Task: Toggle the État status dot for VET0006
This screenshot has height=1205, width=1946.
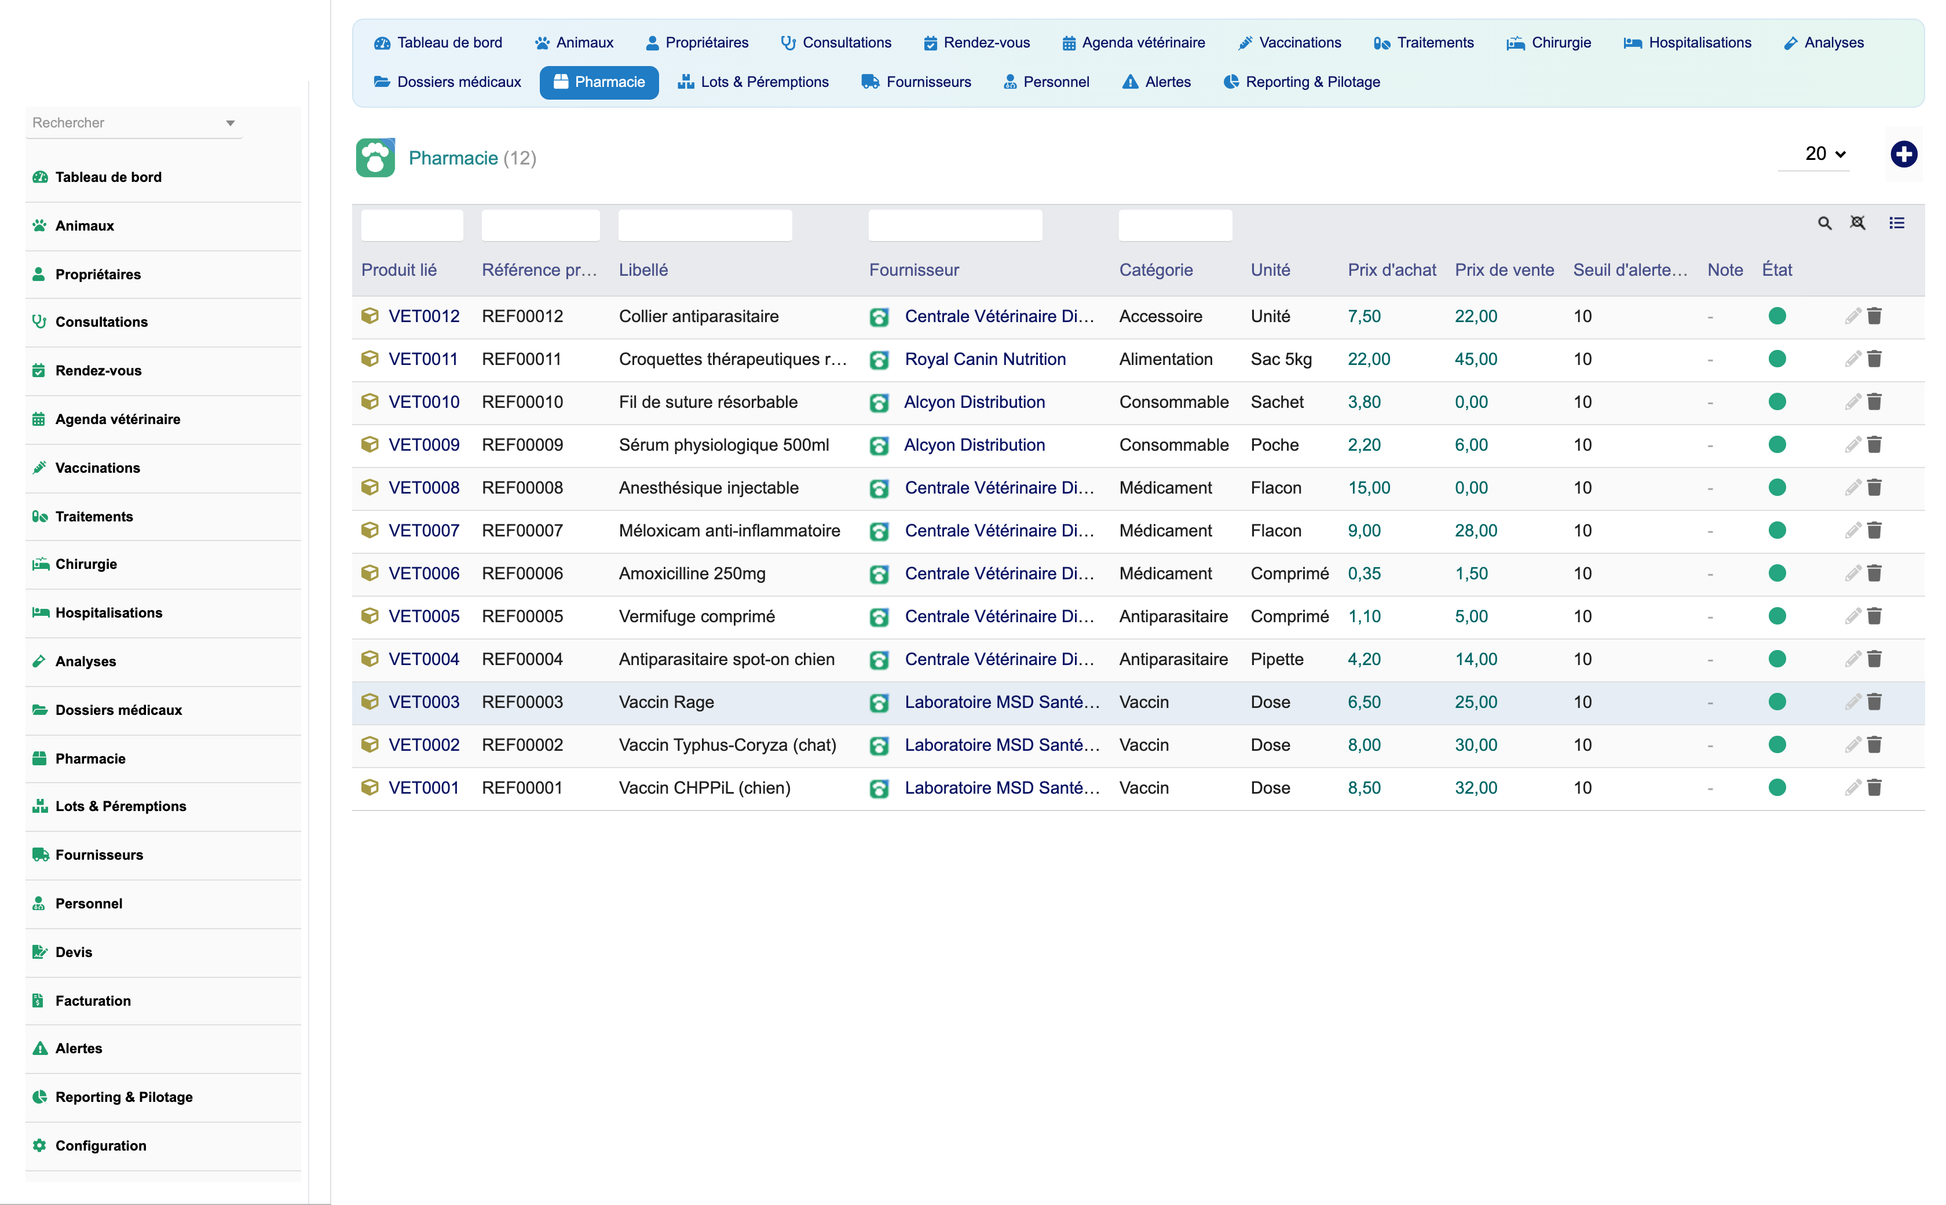Action: pos(1777,574)
